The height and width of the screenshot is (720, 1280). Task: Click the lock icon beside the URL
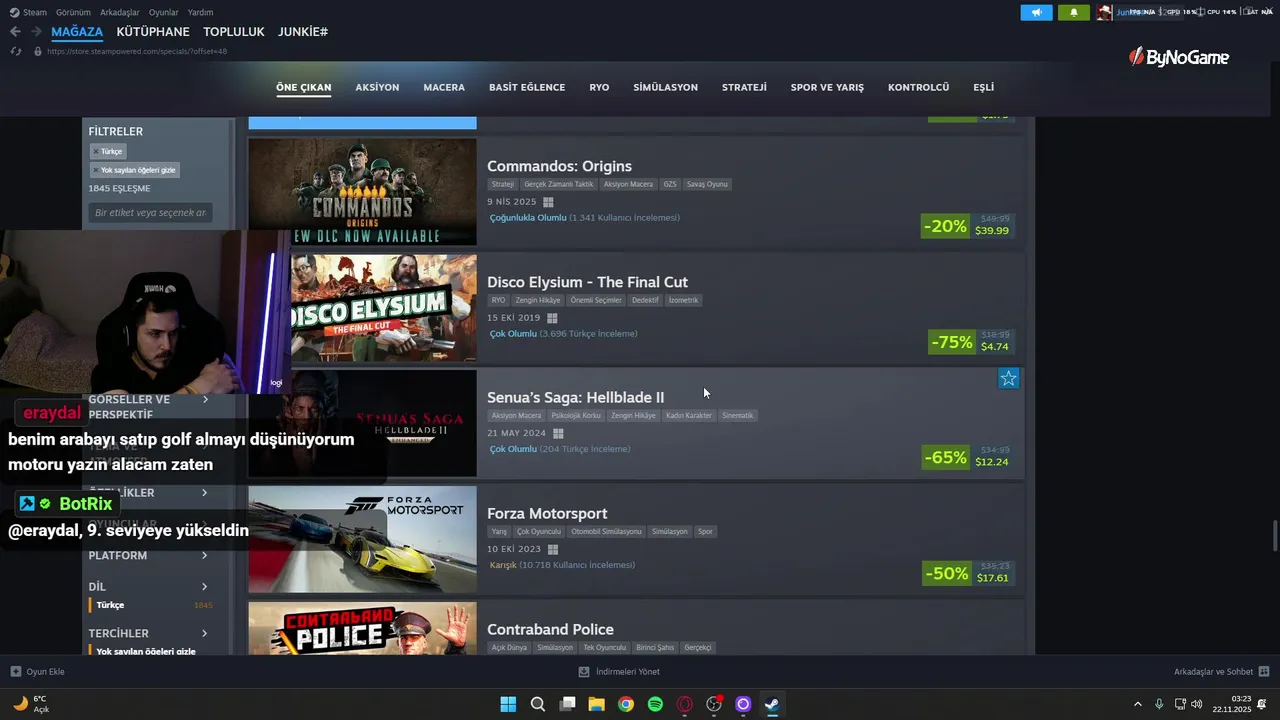(x=38, y=51)
